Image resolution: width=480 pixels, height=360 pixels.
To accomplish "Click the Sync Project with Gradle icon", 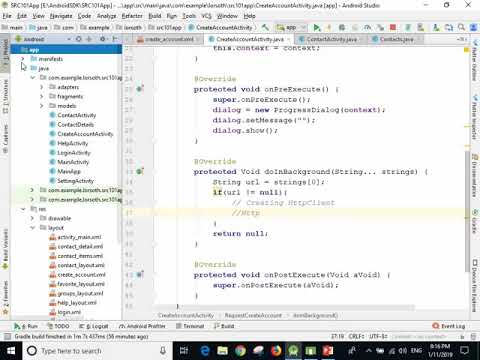I will coord(408,27).
